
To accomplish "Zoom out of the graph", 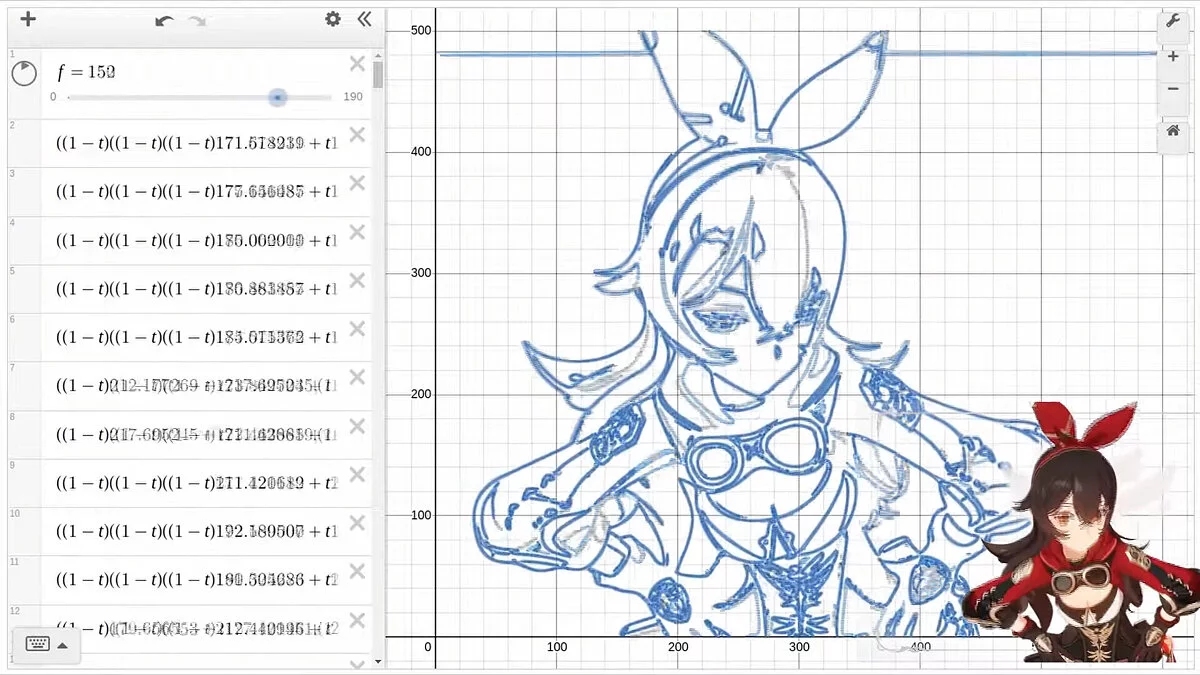I will click(x=1173, y=89).
